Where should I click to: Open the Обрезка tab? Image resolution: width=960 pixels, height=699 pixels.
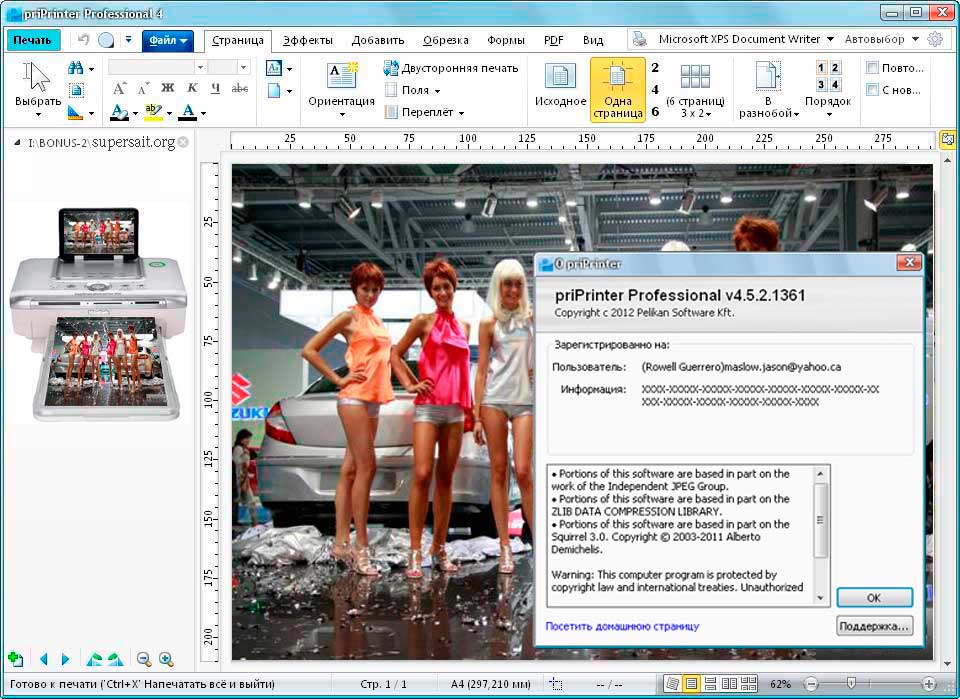click(446, 40)
